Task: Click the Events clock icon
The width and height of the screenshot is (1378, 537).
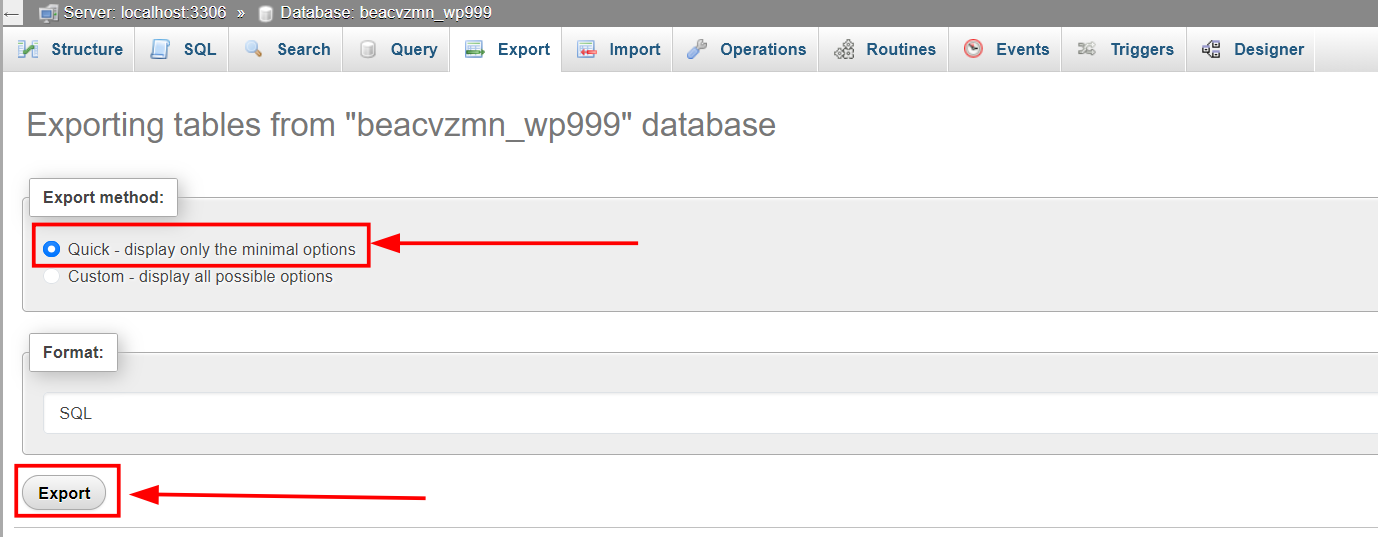Action: (973, 49)
